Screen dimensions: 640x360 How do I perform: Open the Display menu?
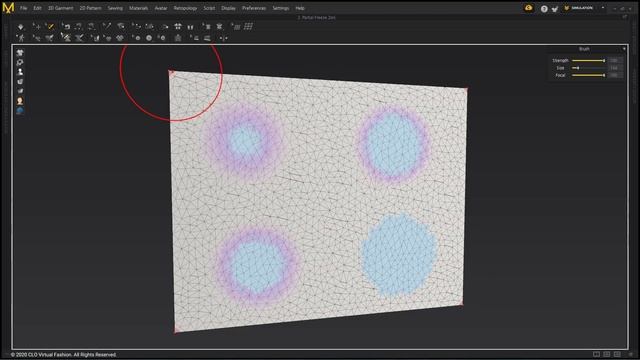pyautogui.click(x=228, y=8)
